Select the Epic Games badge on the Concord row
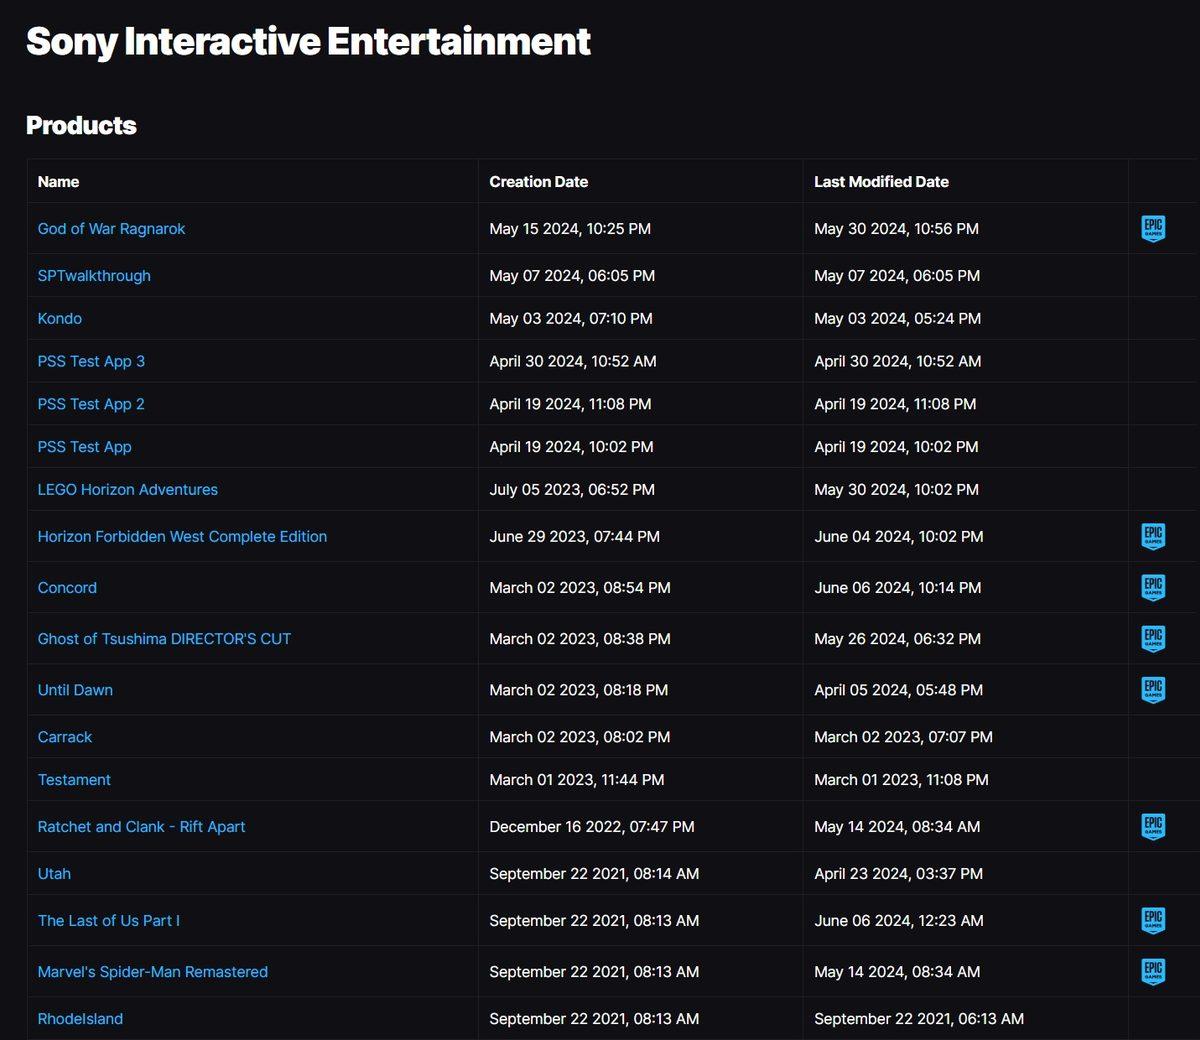1200x1040 pixels. click(x=1152, y=587)
